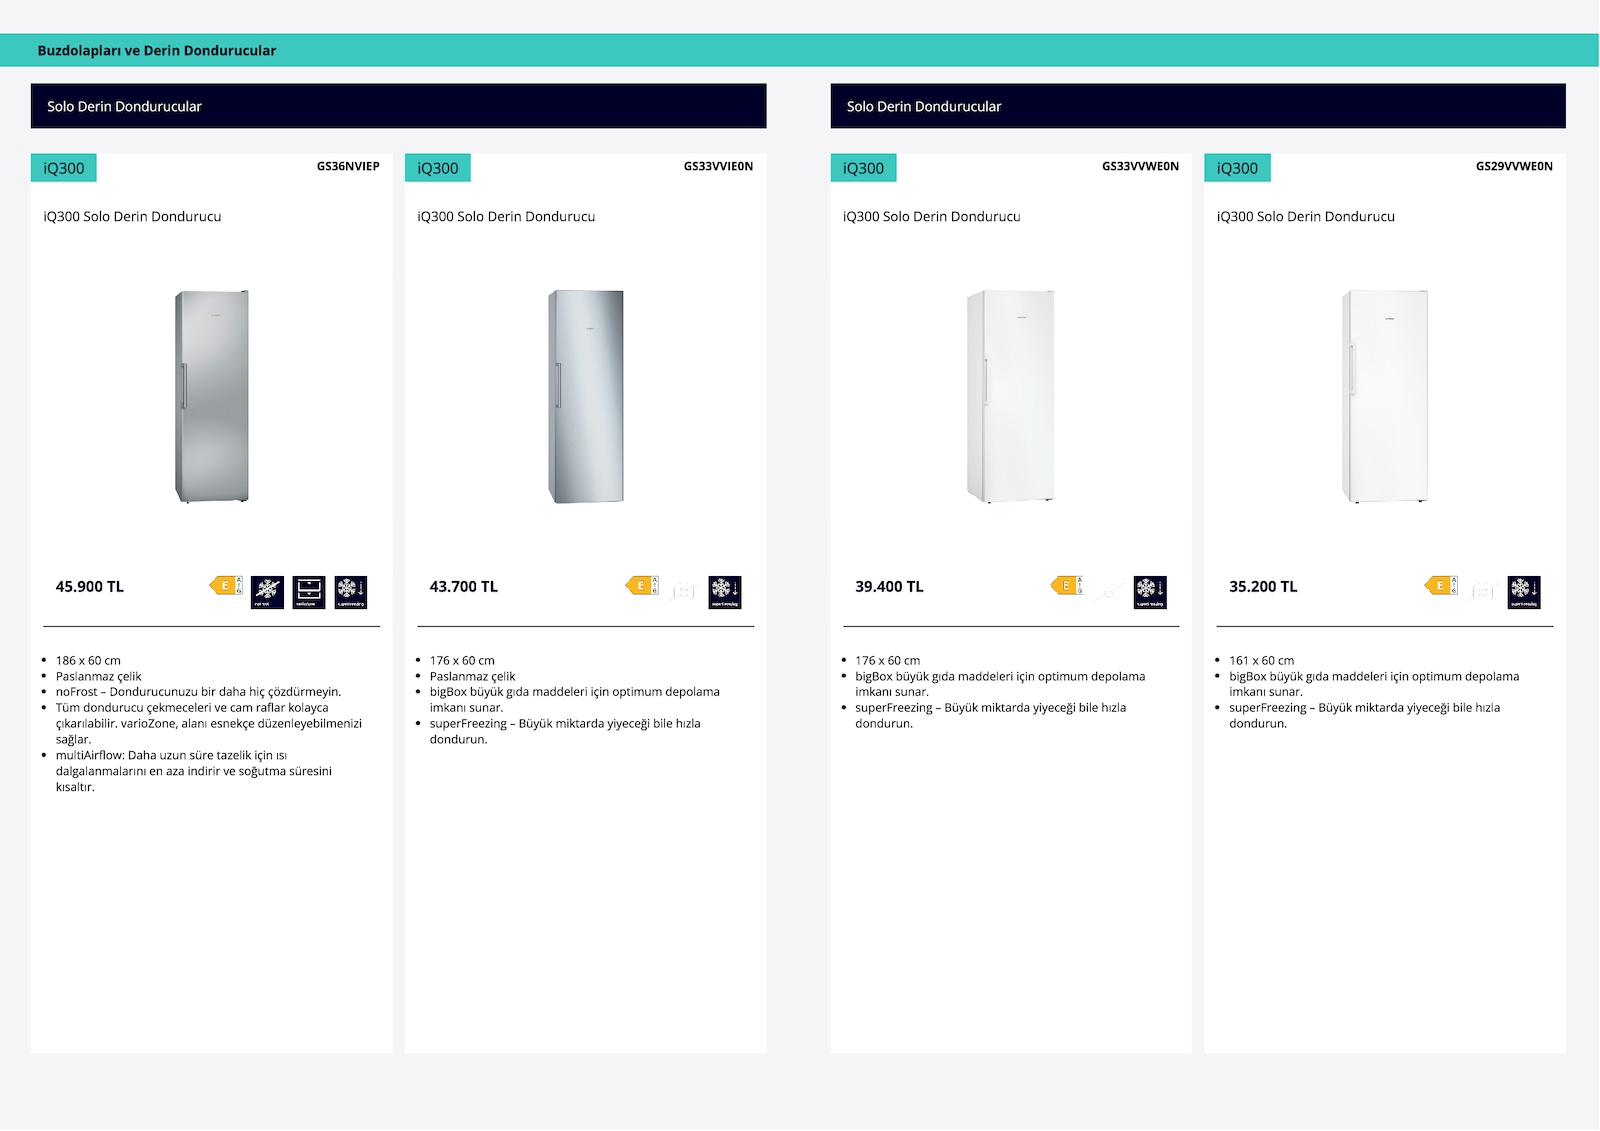Click the model code GS29VVWE0N
This screenshot has width=1600, height=1131.
coord(1514,166)
